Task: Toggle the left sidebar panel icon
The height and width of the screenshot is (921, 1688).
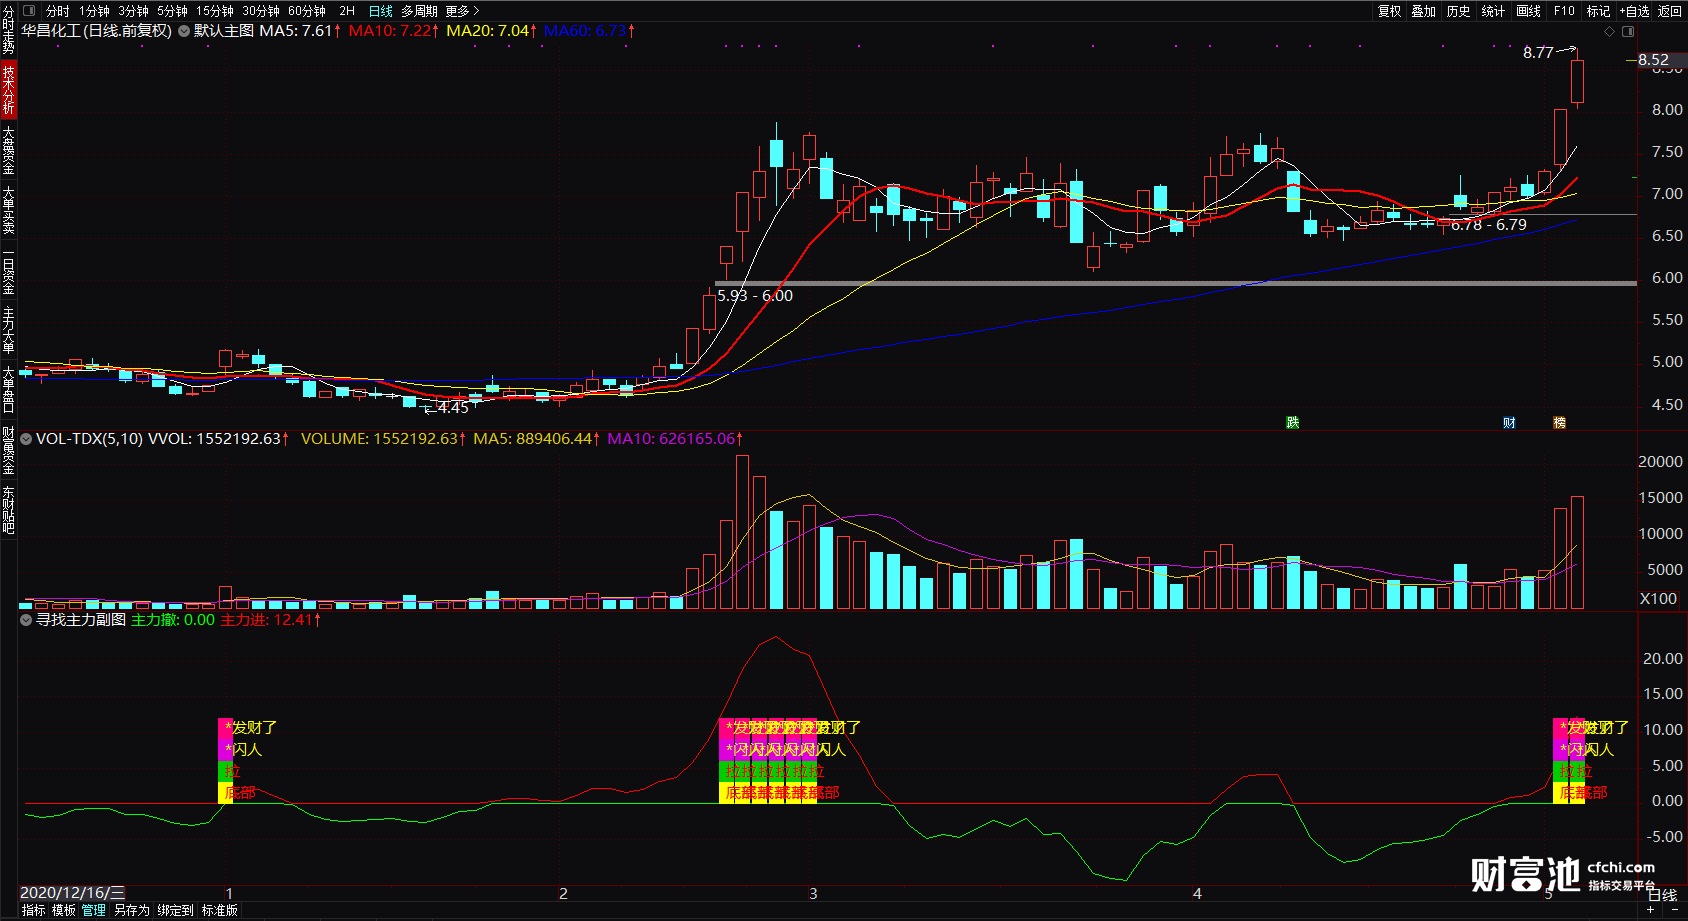Action: point(29,10)
